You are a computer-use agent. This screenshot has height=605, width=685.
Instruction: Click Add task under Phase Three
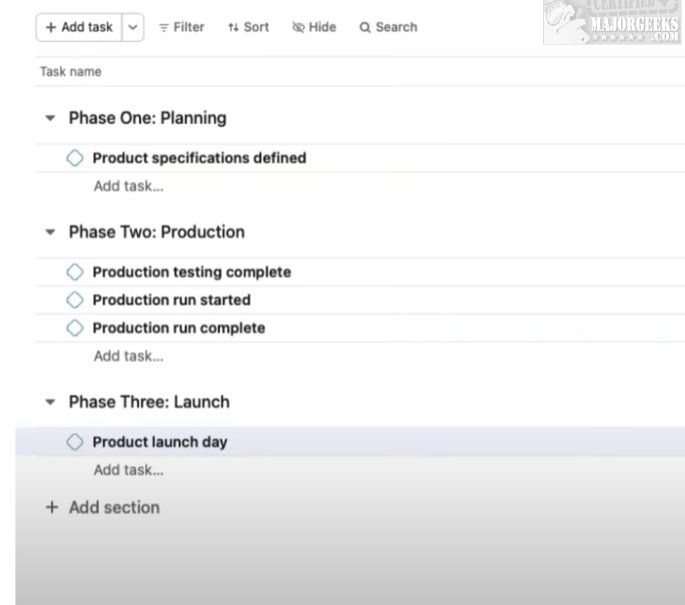point(128,470)
